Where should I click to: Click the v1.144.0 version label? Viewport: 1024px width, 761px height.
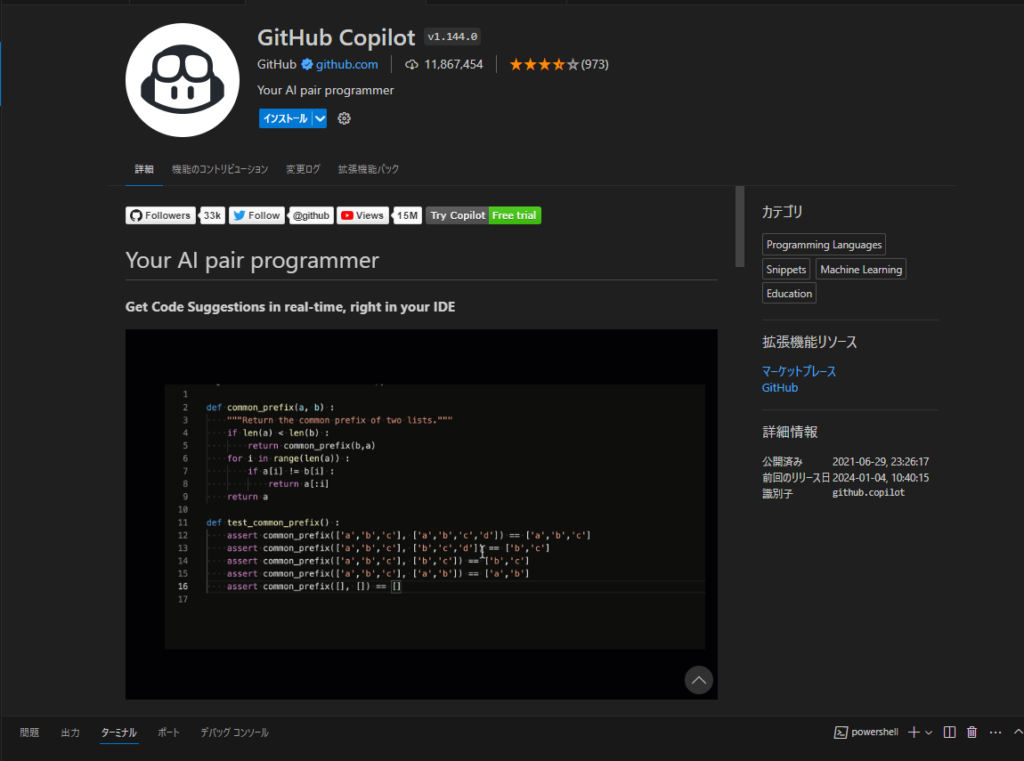click(x=453, y=37)
